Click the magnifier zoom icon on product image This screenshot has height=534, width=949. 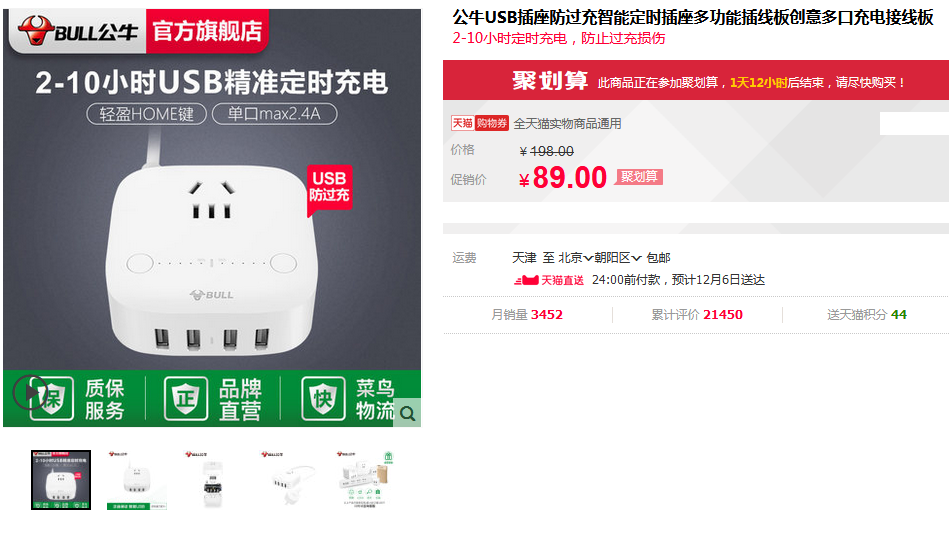tap(407, 413)
